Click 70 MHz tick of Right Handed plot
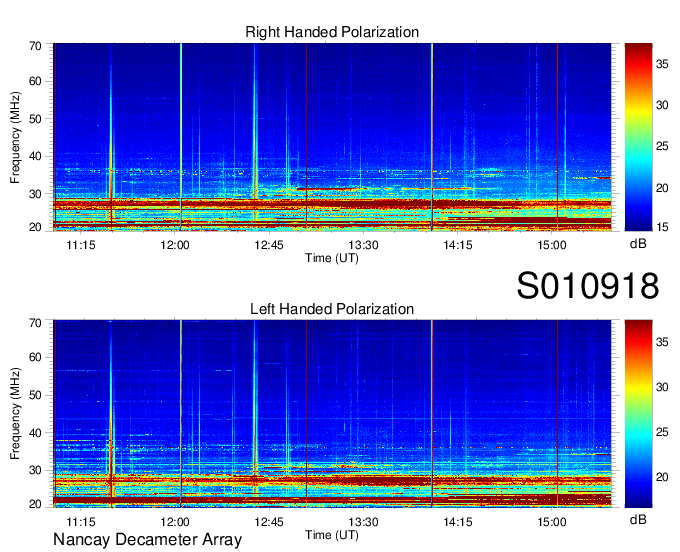The height and width of the screenshot is (552, 680). click(35, 46)
